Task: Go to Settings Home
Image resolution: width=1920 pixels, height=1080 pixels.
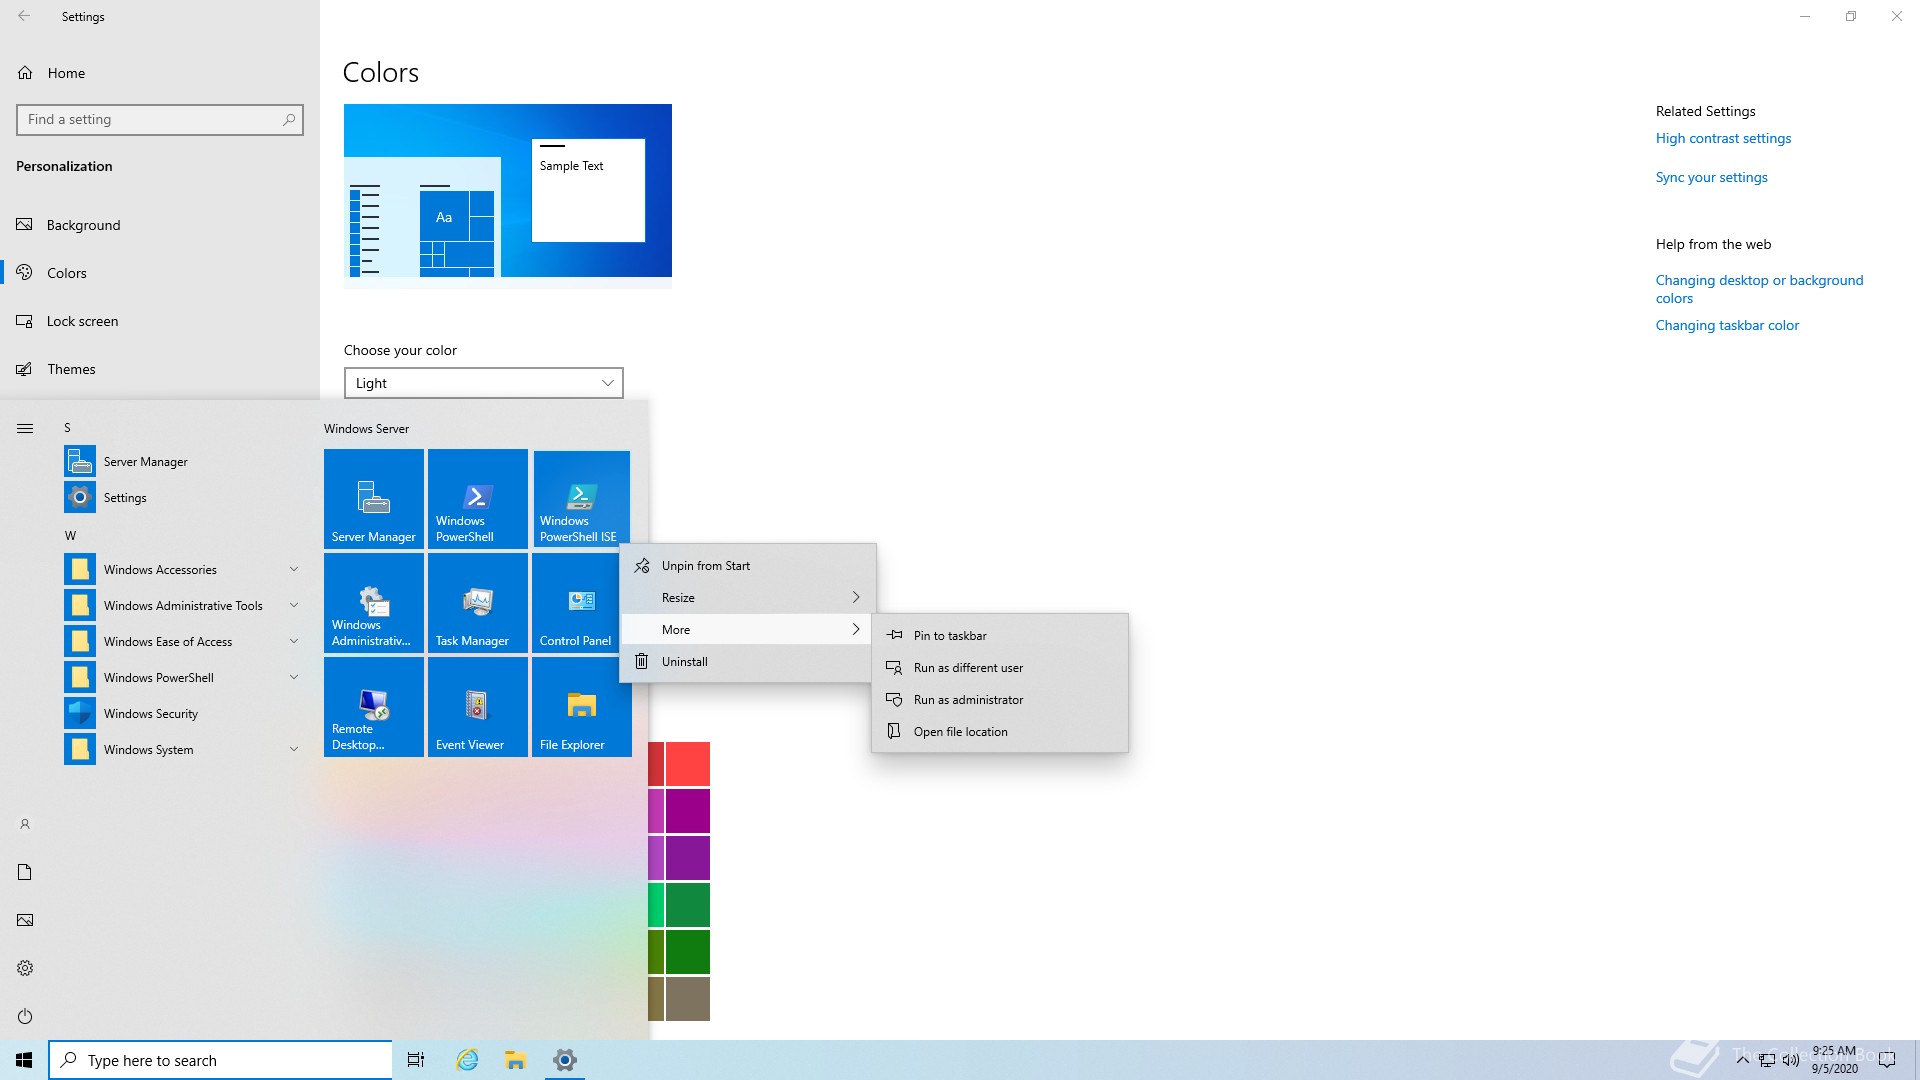Action: 160,73
